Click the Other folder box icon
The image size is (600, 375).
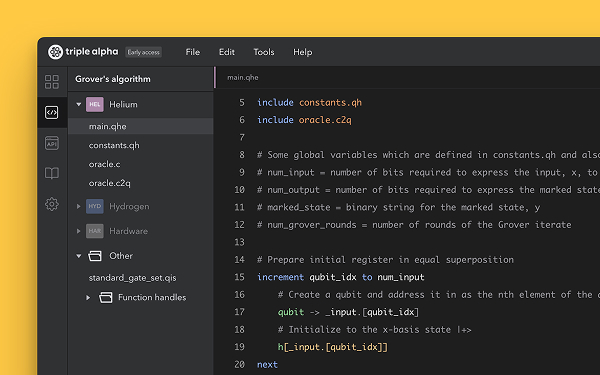[95, 256]
